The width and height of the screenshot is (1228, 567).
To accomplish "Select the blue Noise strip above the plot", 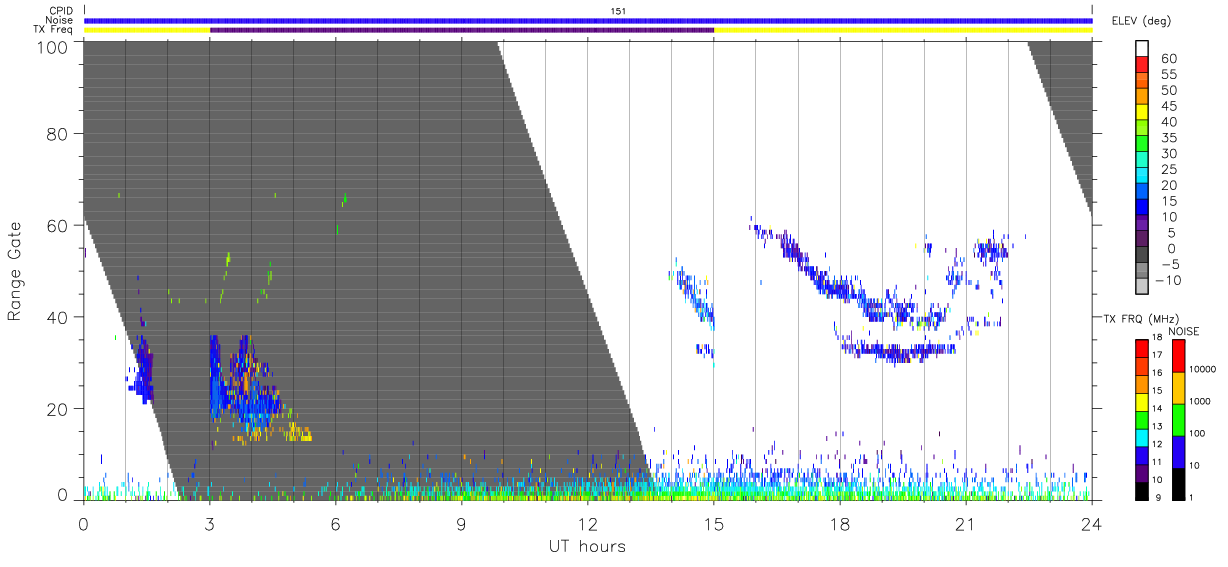I will (x=588, y=20).
